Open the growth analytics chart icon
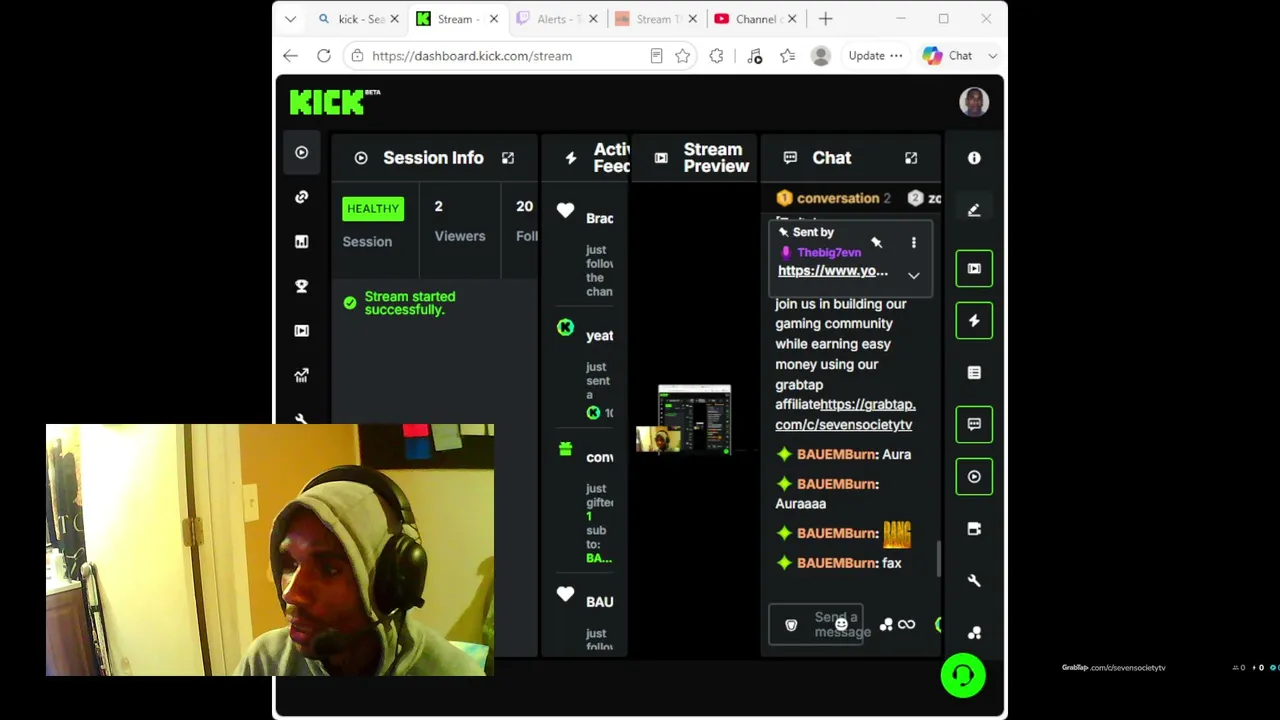Screen dimensions: 1280x720 (301, 375)
